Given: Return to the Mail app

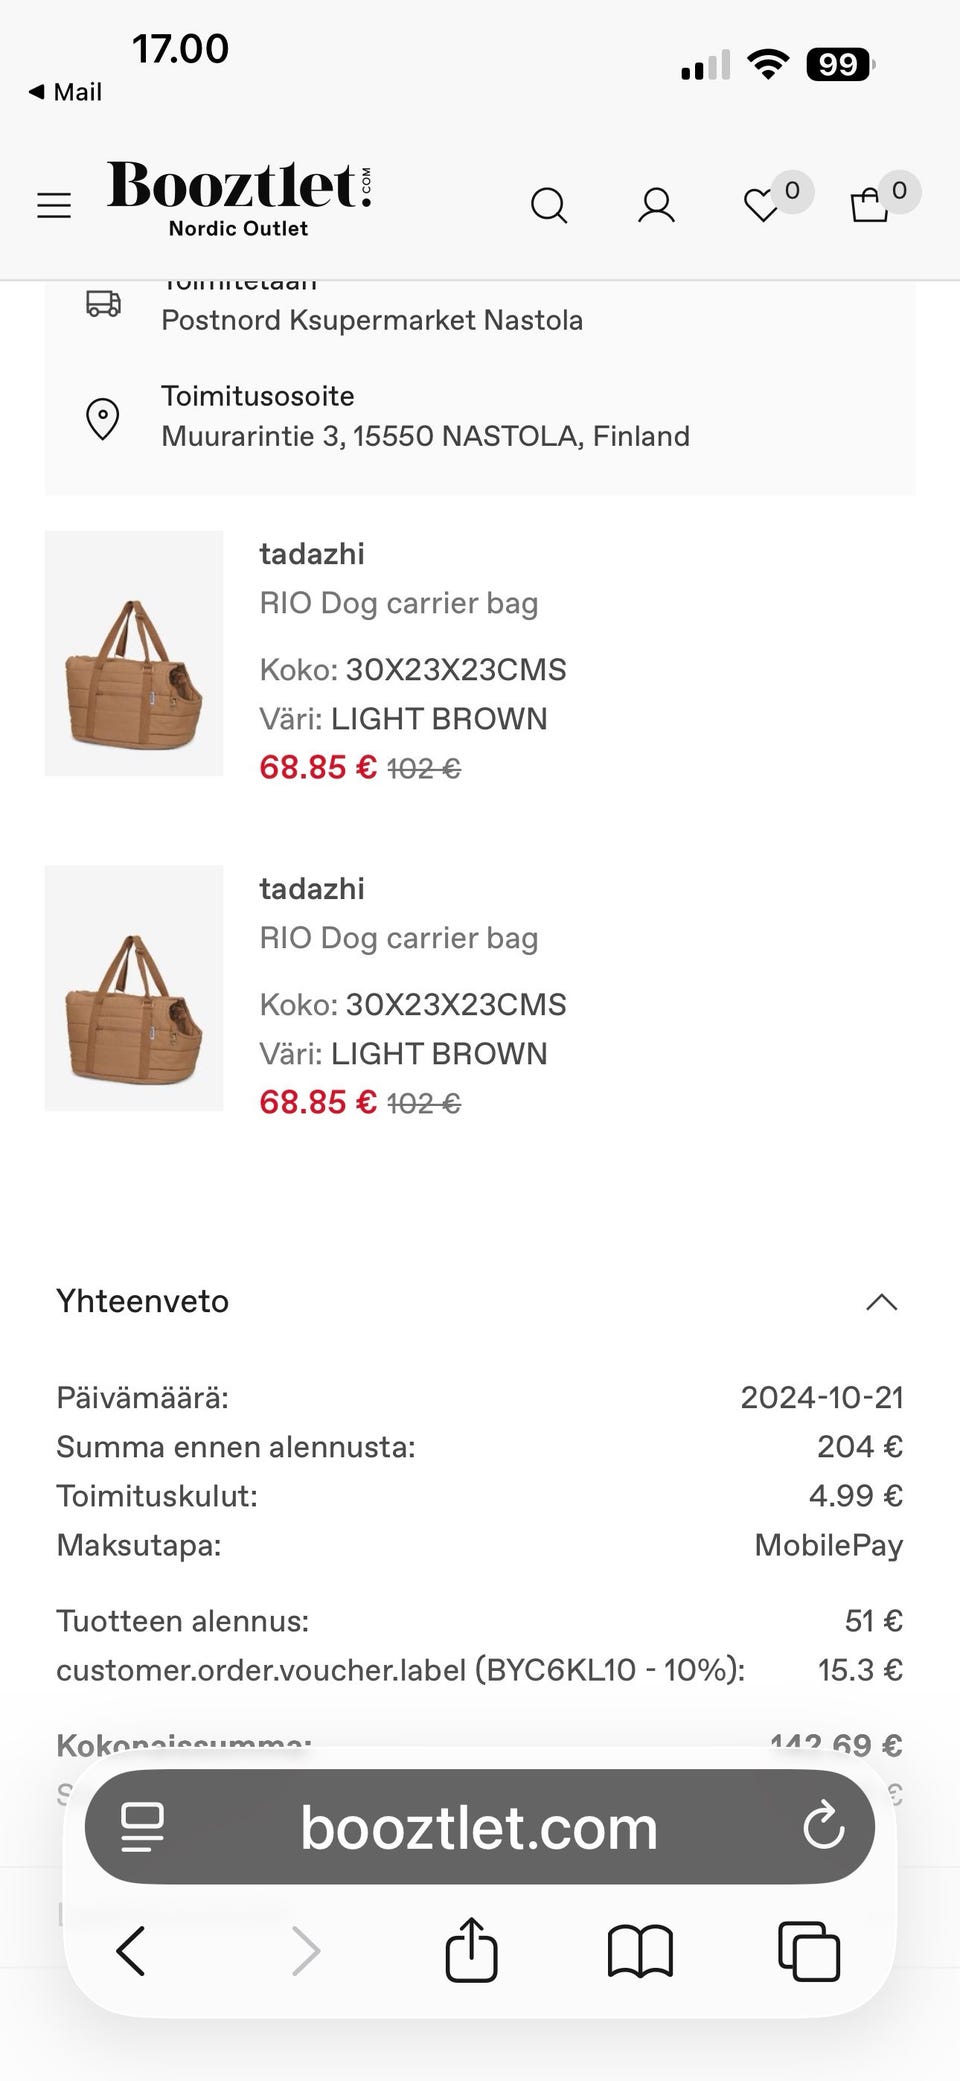Looking at the screenshot, I should pyautogui.click(x=66, y=92).
